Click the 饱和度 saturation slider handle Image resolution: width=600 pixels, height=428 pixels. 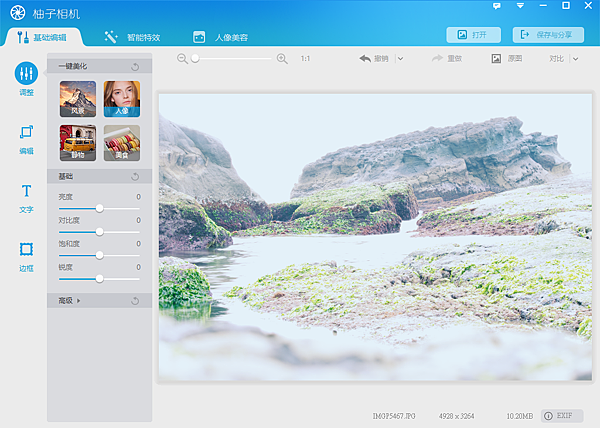99,255
